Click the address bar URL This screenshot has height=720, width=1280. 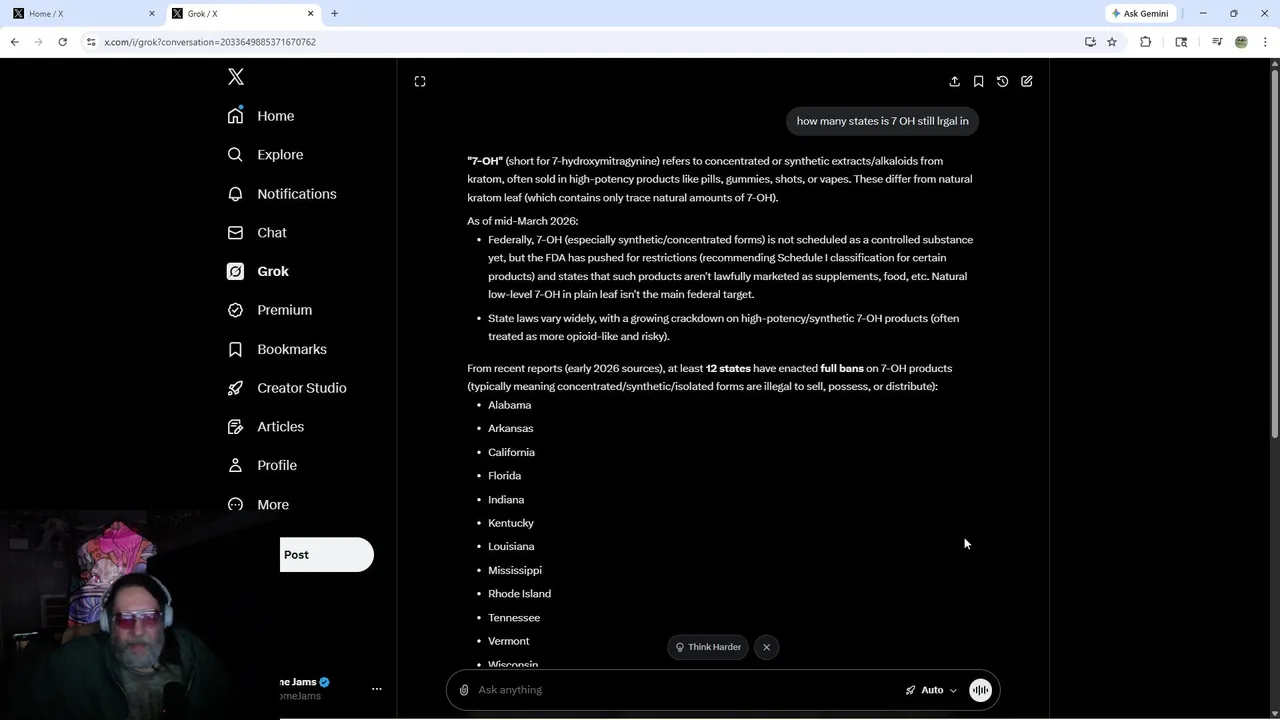210,42
